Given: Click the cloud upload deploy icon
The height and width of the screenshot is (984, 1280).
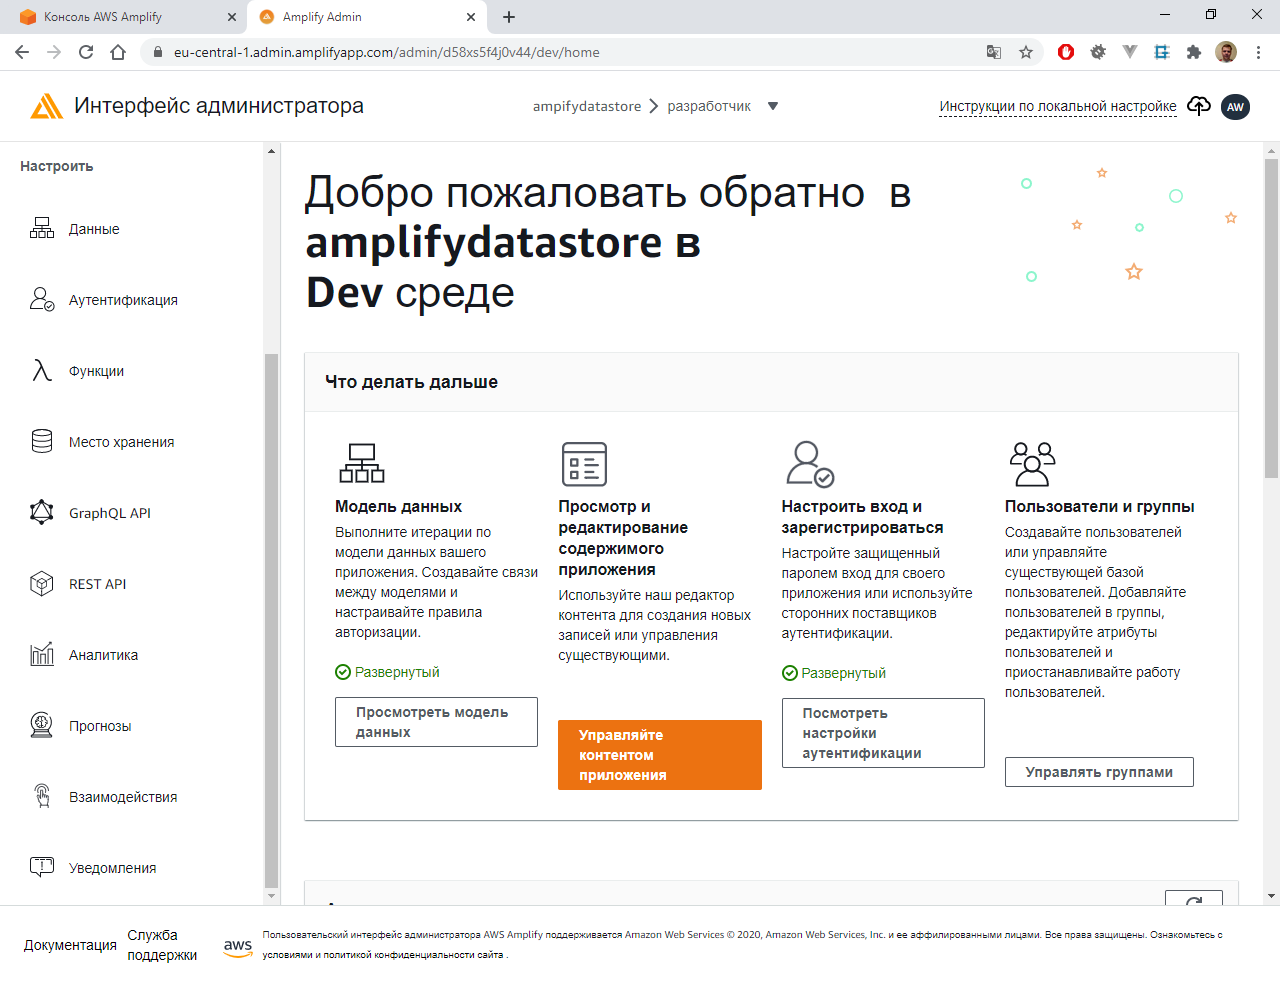Looking at the screenshot, I should pos(1198,106).
